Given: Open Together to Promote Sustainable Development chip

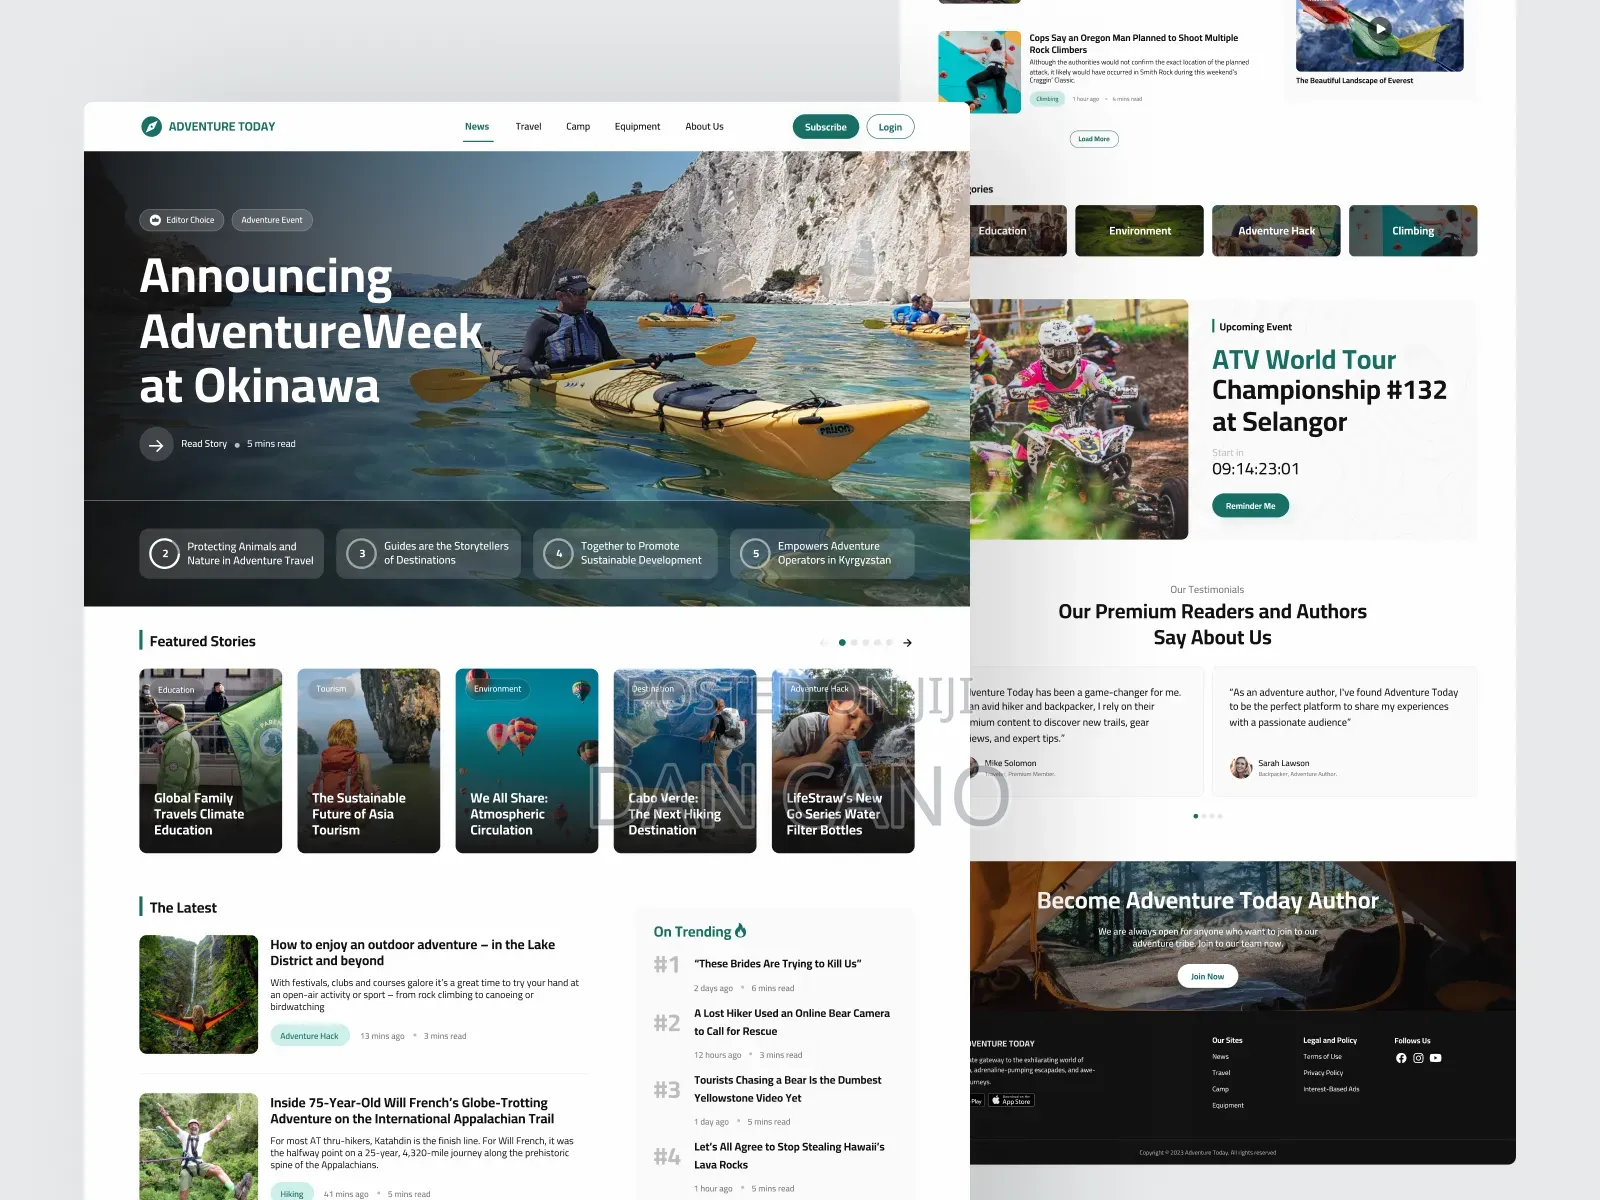Looking at the screenshot, I should (x=625, y=553).
